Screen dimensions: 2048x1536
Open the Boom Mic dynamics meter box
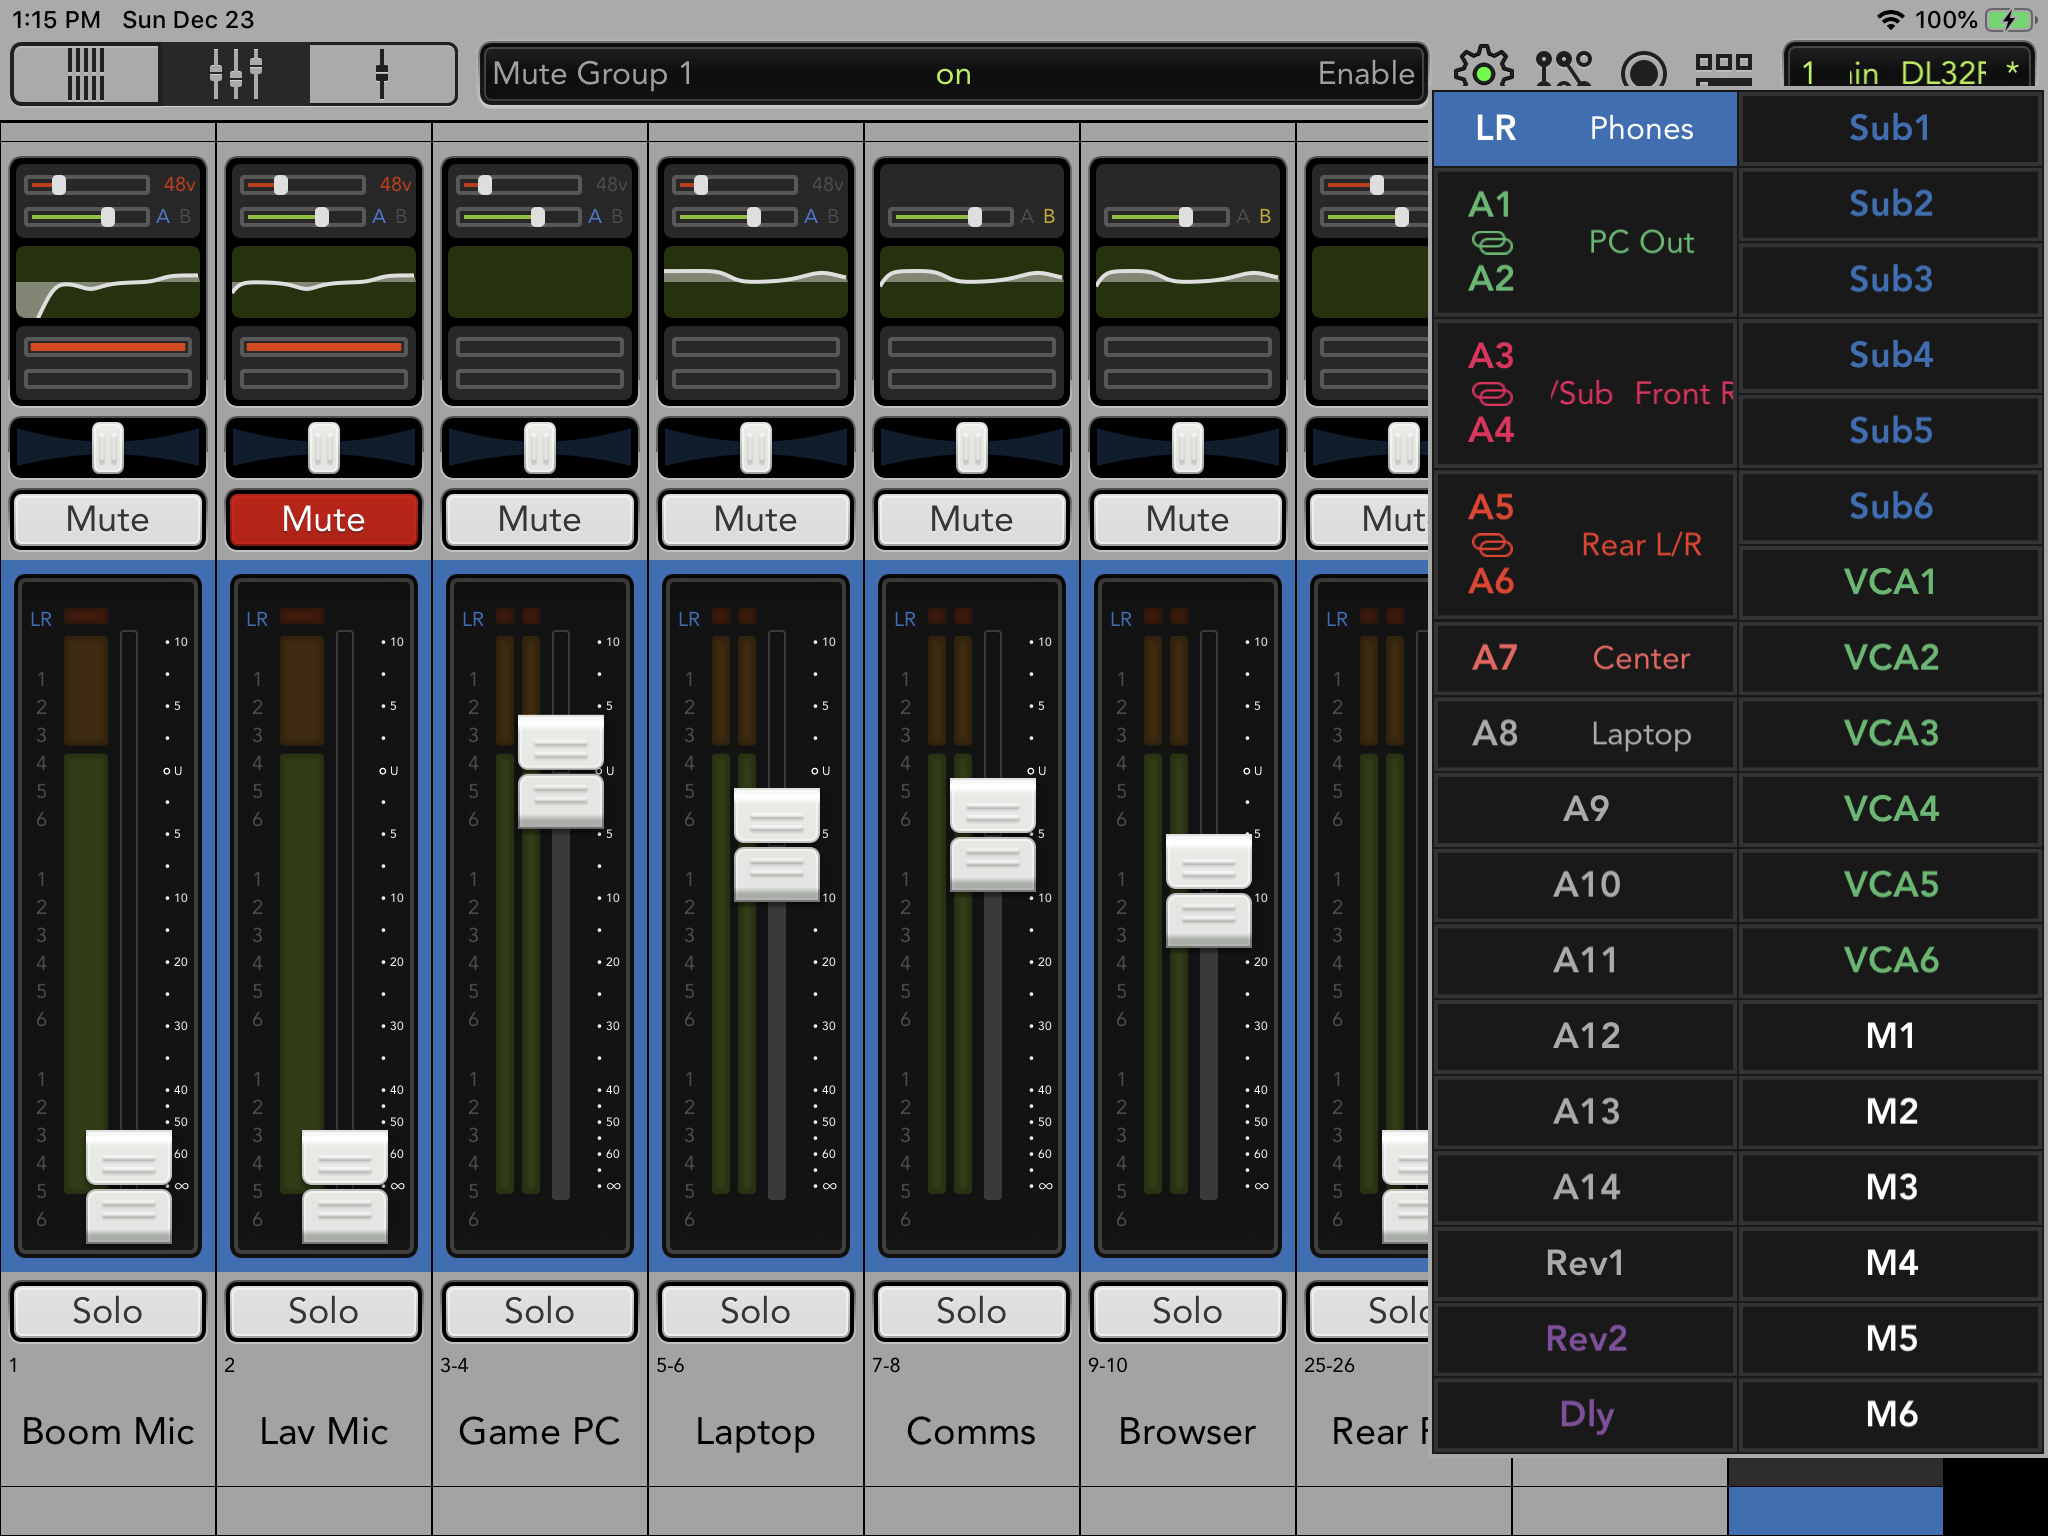tap(108, 362)
